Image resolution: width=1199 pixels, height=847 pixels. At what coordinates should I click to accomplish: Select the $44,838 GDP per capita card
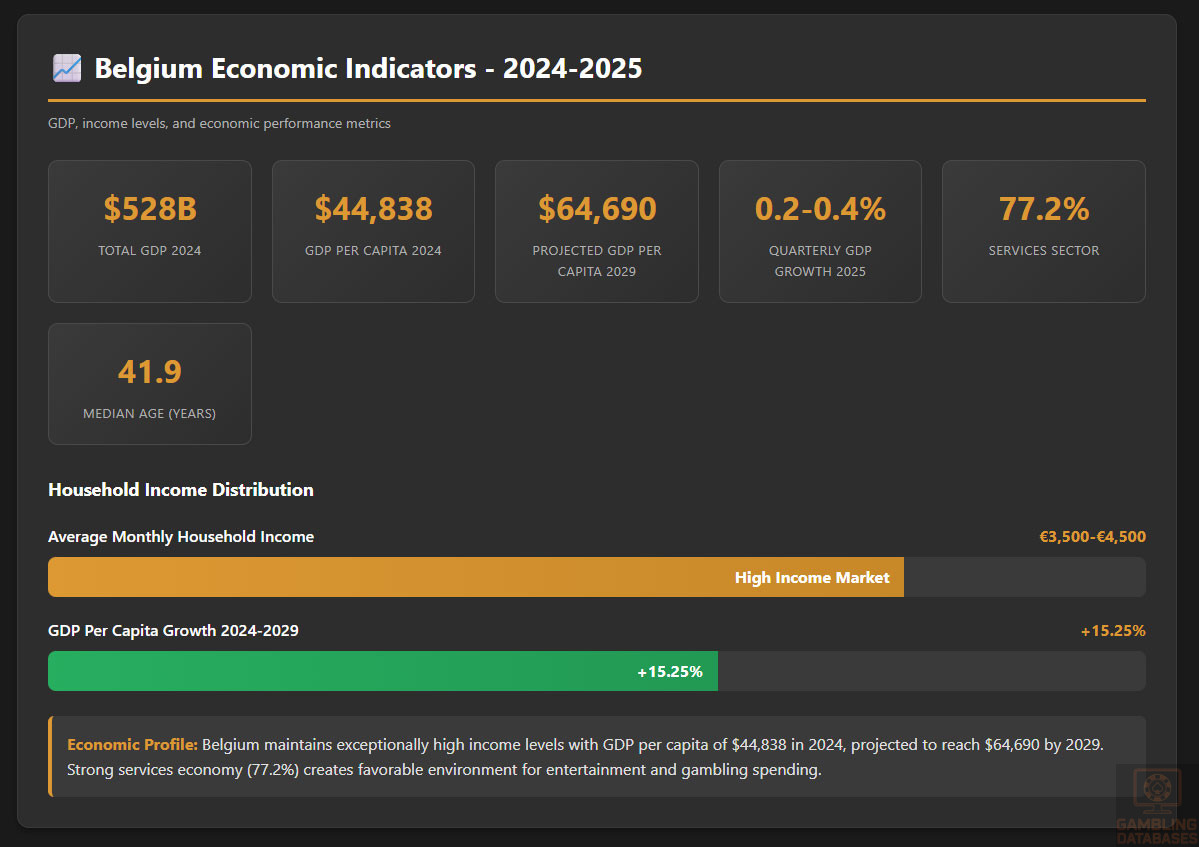[x=373, y=231]
